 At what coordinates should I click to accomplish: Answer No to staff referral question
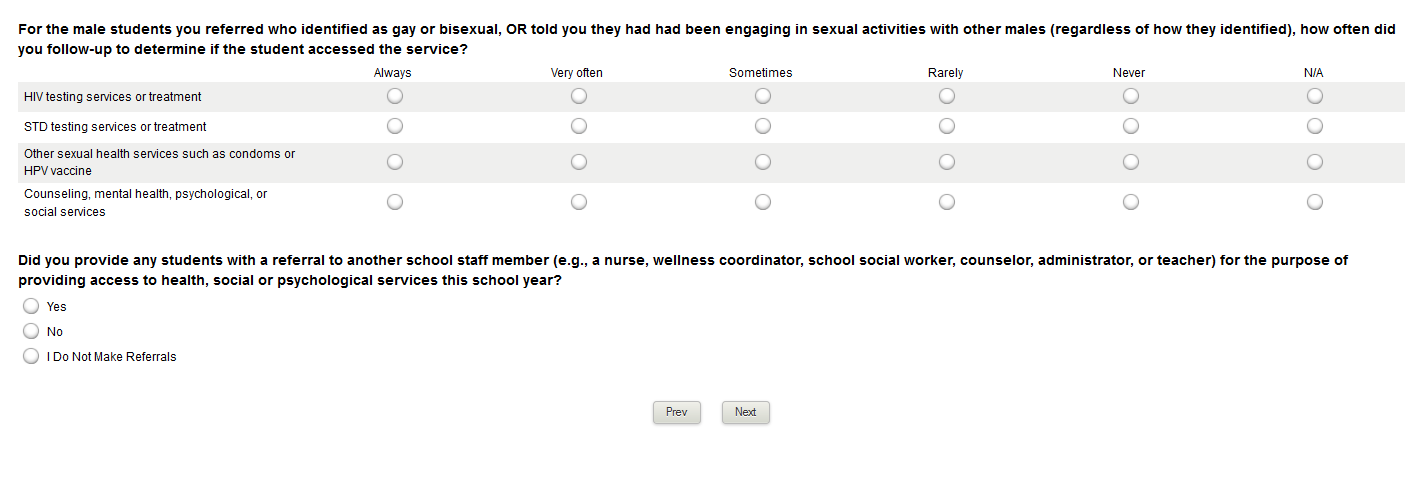(31, 331)
